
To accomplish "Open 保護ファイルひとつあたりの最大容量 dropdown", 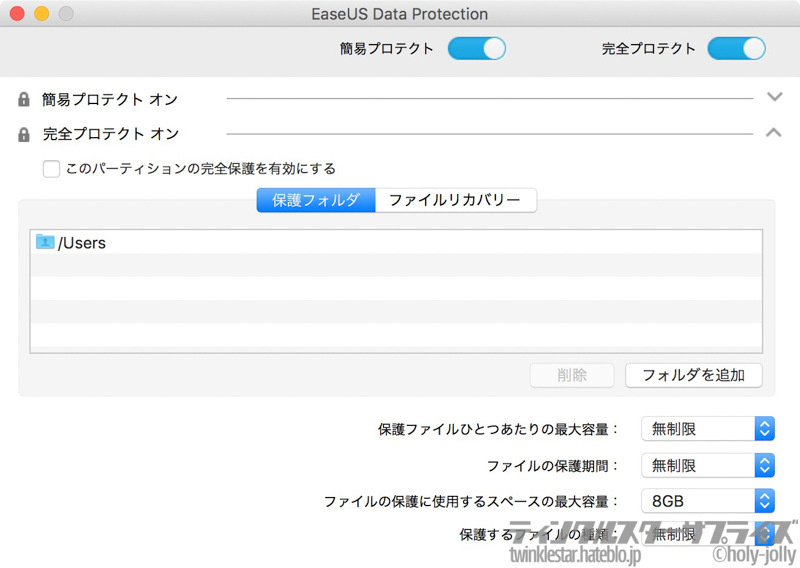I will 708,429.
